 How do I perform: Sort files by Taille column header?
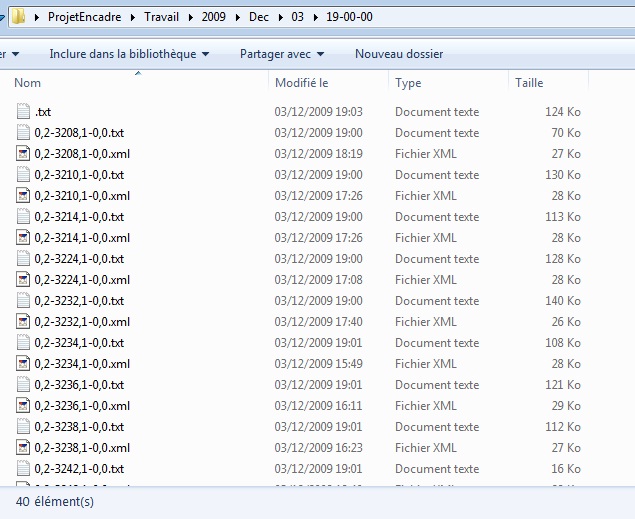coord(529,83)
